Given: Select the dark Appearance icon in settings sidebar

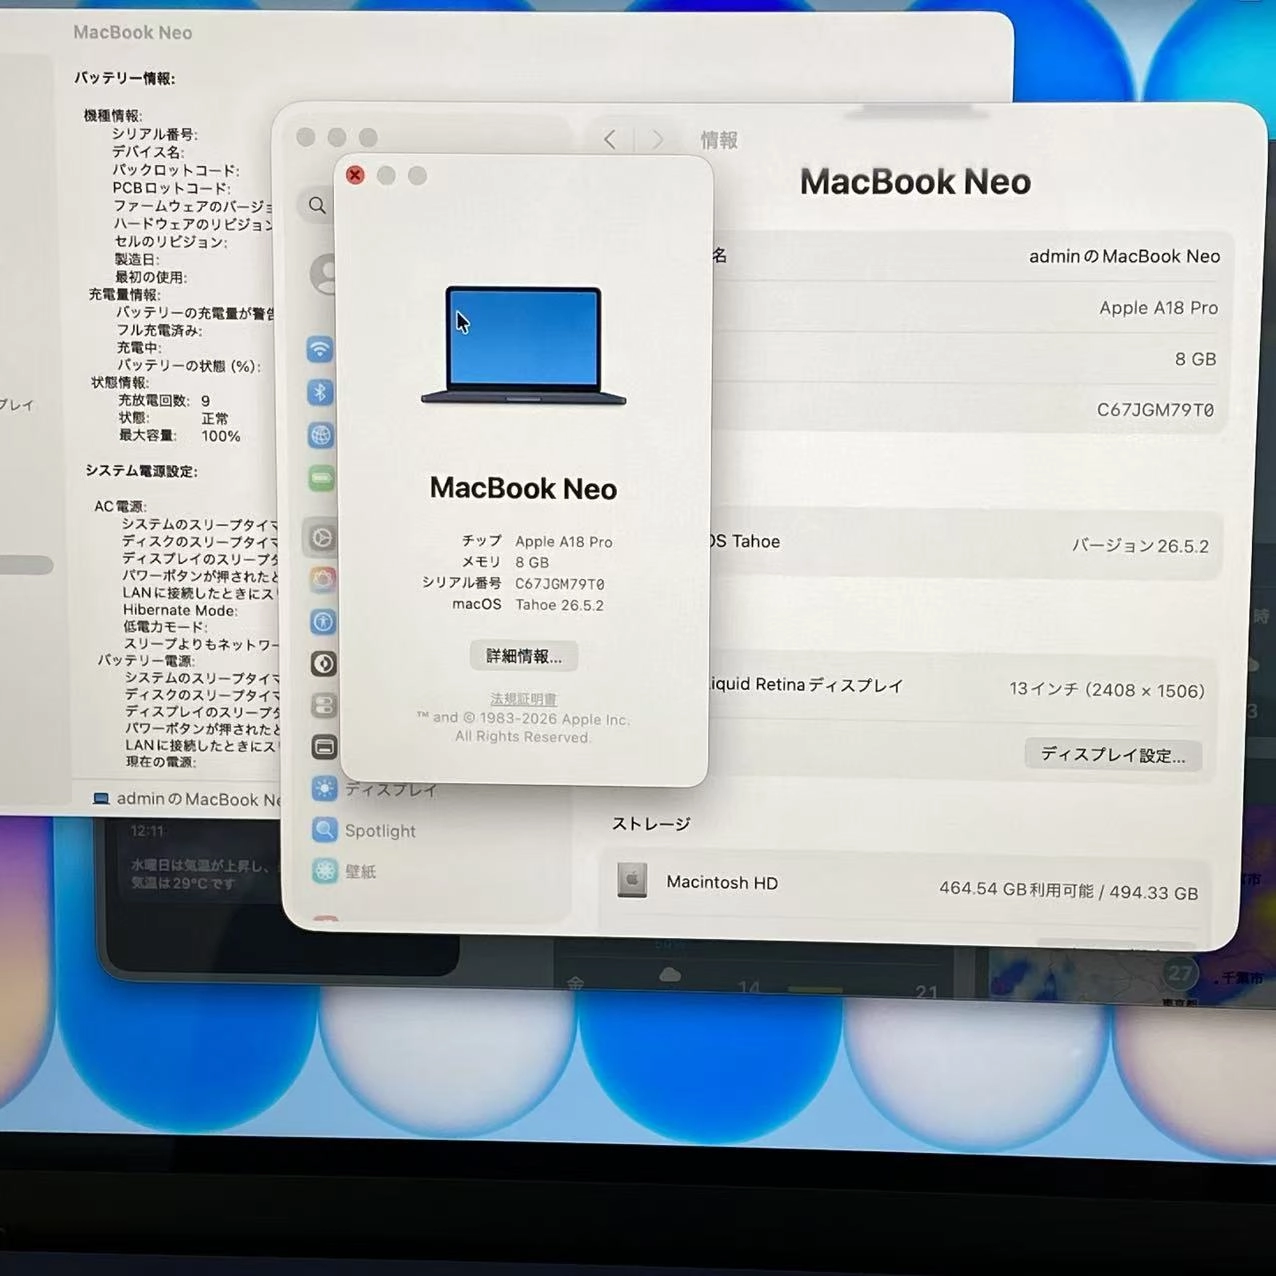Looking at the screenshot, I should tap(323, 663).
